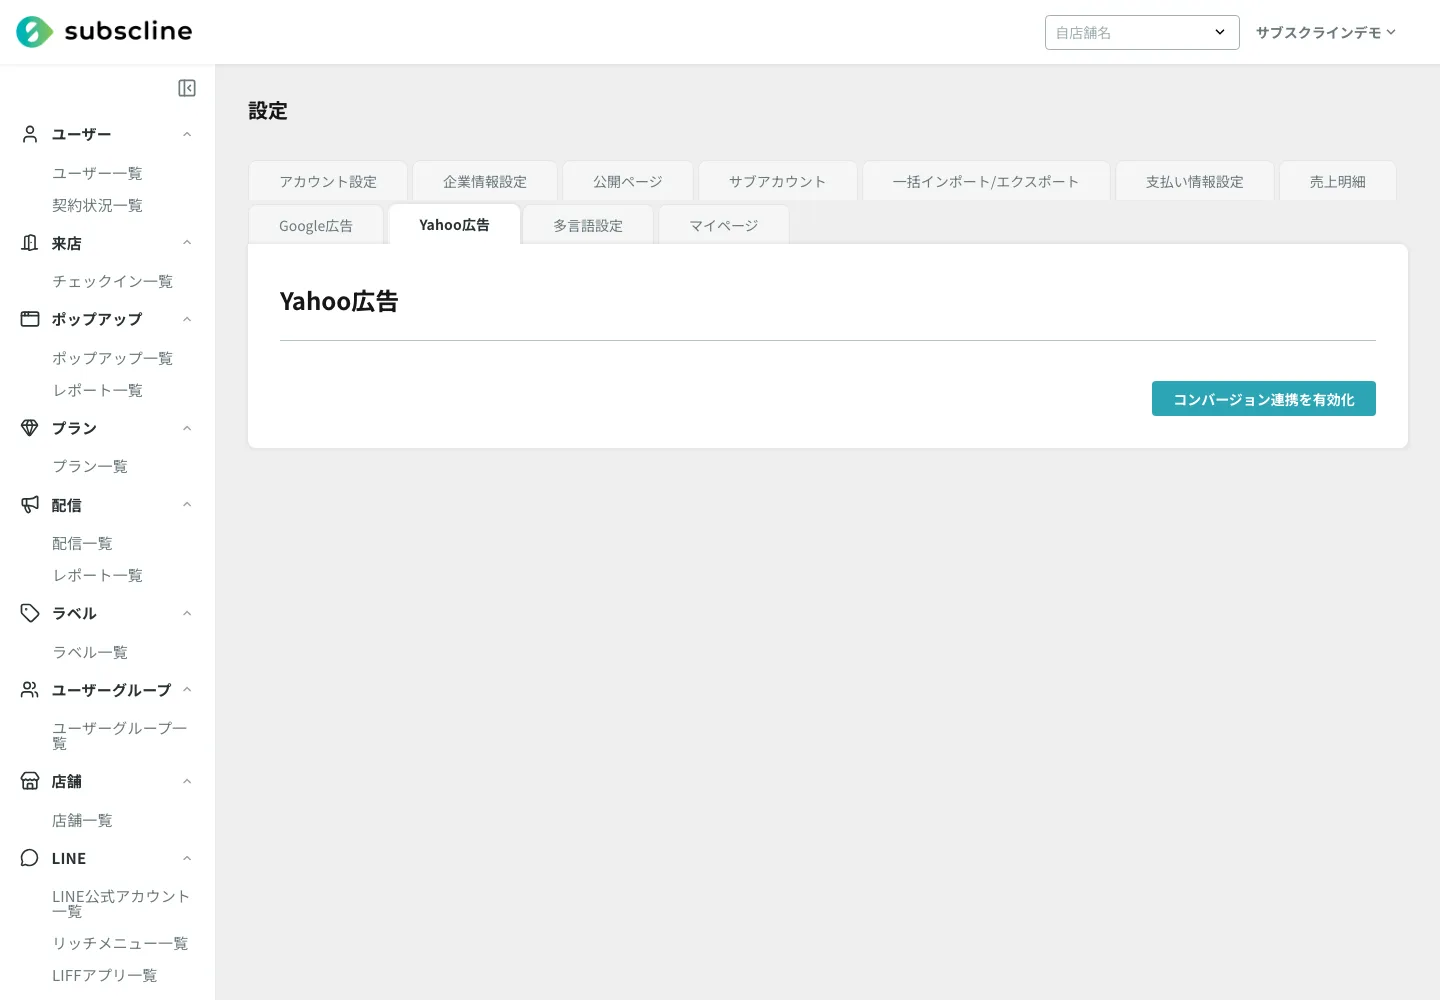The width and height of the screenshot is (1440, 1000).
Task: Click the 配信 megaphone icon in the sidebar
Action: click(30, 505)
